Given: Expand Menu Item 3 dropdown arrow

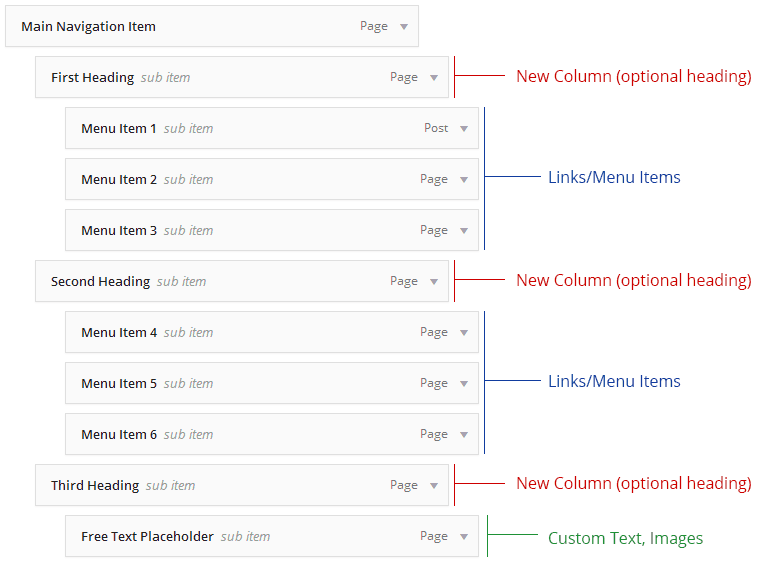Looking at the screenshot, I should 464,231.
